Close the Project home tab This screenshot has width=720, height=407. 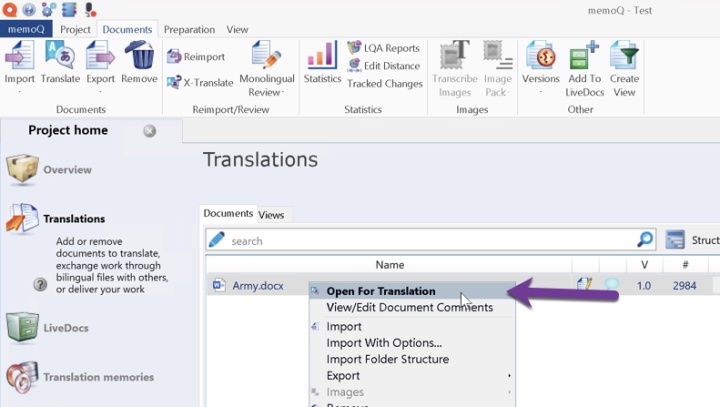point(149,131)
